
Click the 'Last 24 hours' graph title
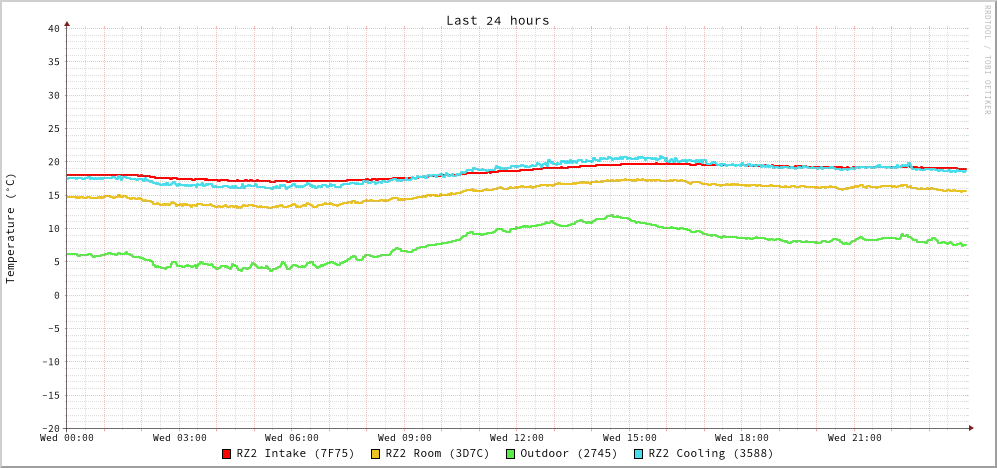click(497, 20)
